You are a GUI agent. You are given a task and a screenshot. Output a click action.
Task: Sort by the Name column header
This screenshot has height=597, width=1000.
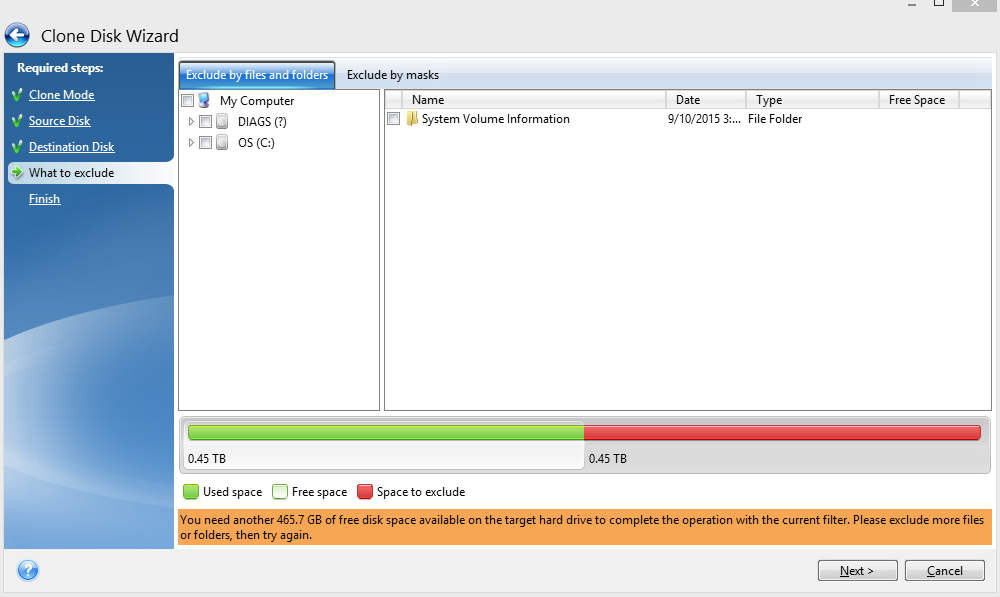point(534,100)
